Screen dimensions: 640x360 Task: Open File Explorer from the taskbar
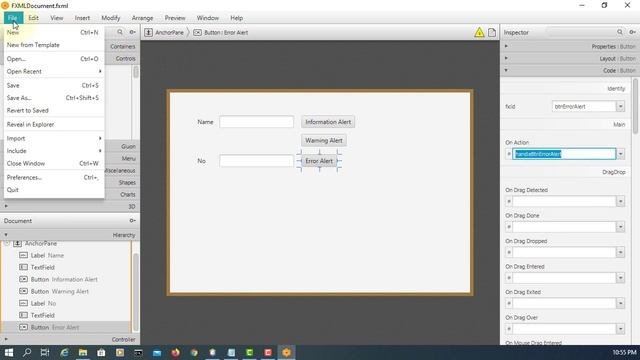pyautogui.click(x=83, y=352)
